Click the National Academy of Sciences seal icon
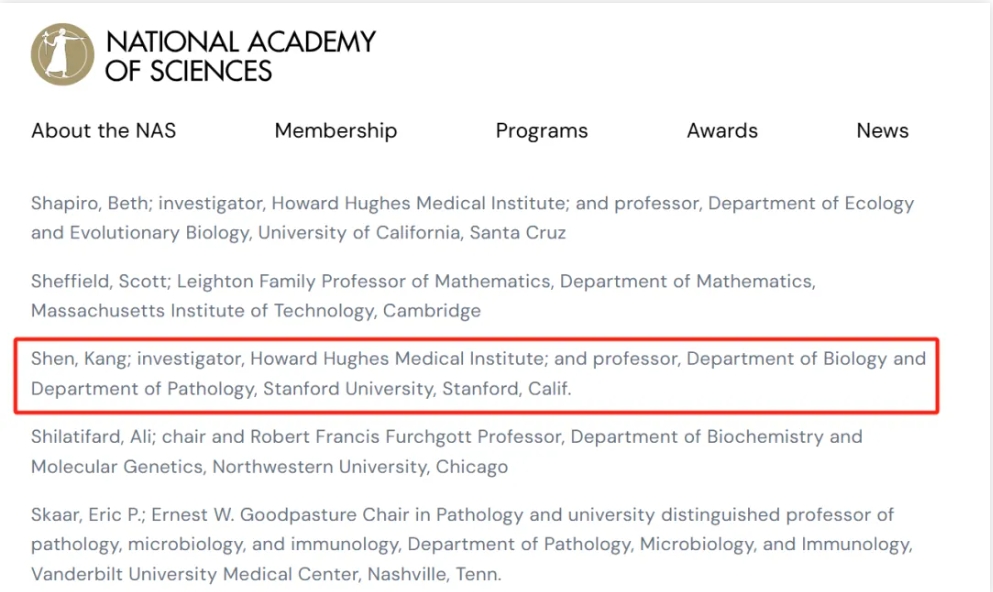Screen dimensions: 993x592 [x=62, y=54]
